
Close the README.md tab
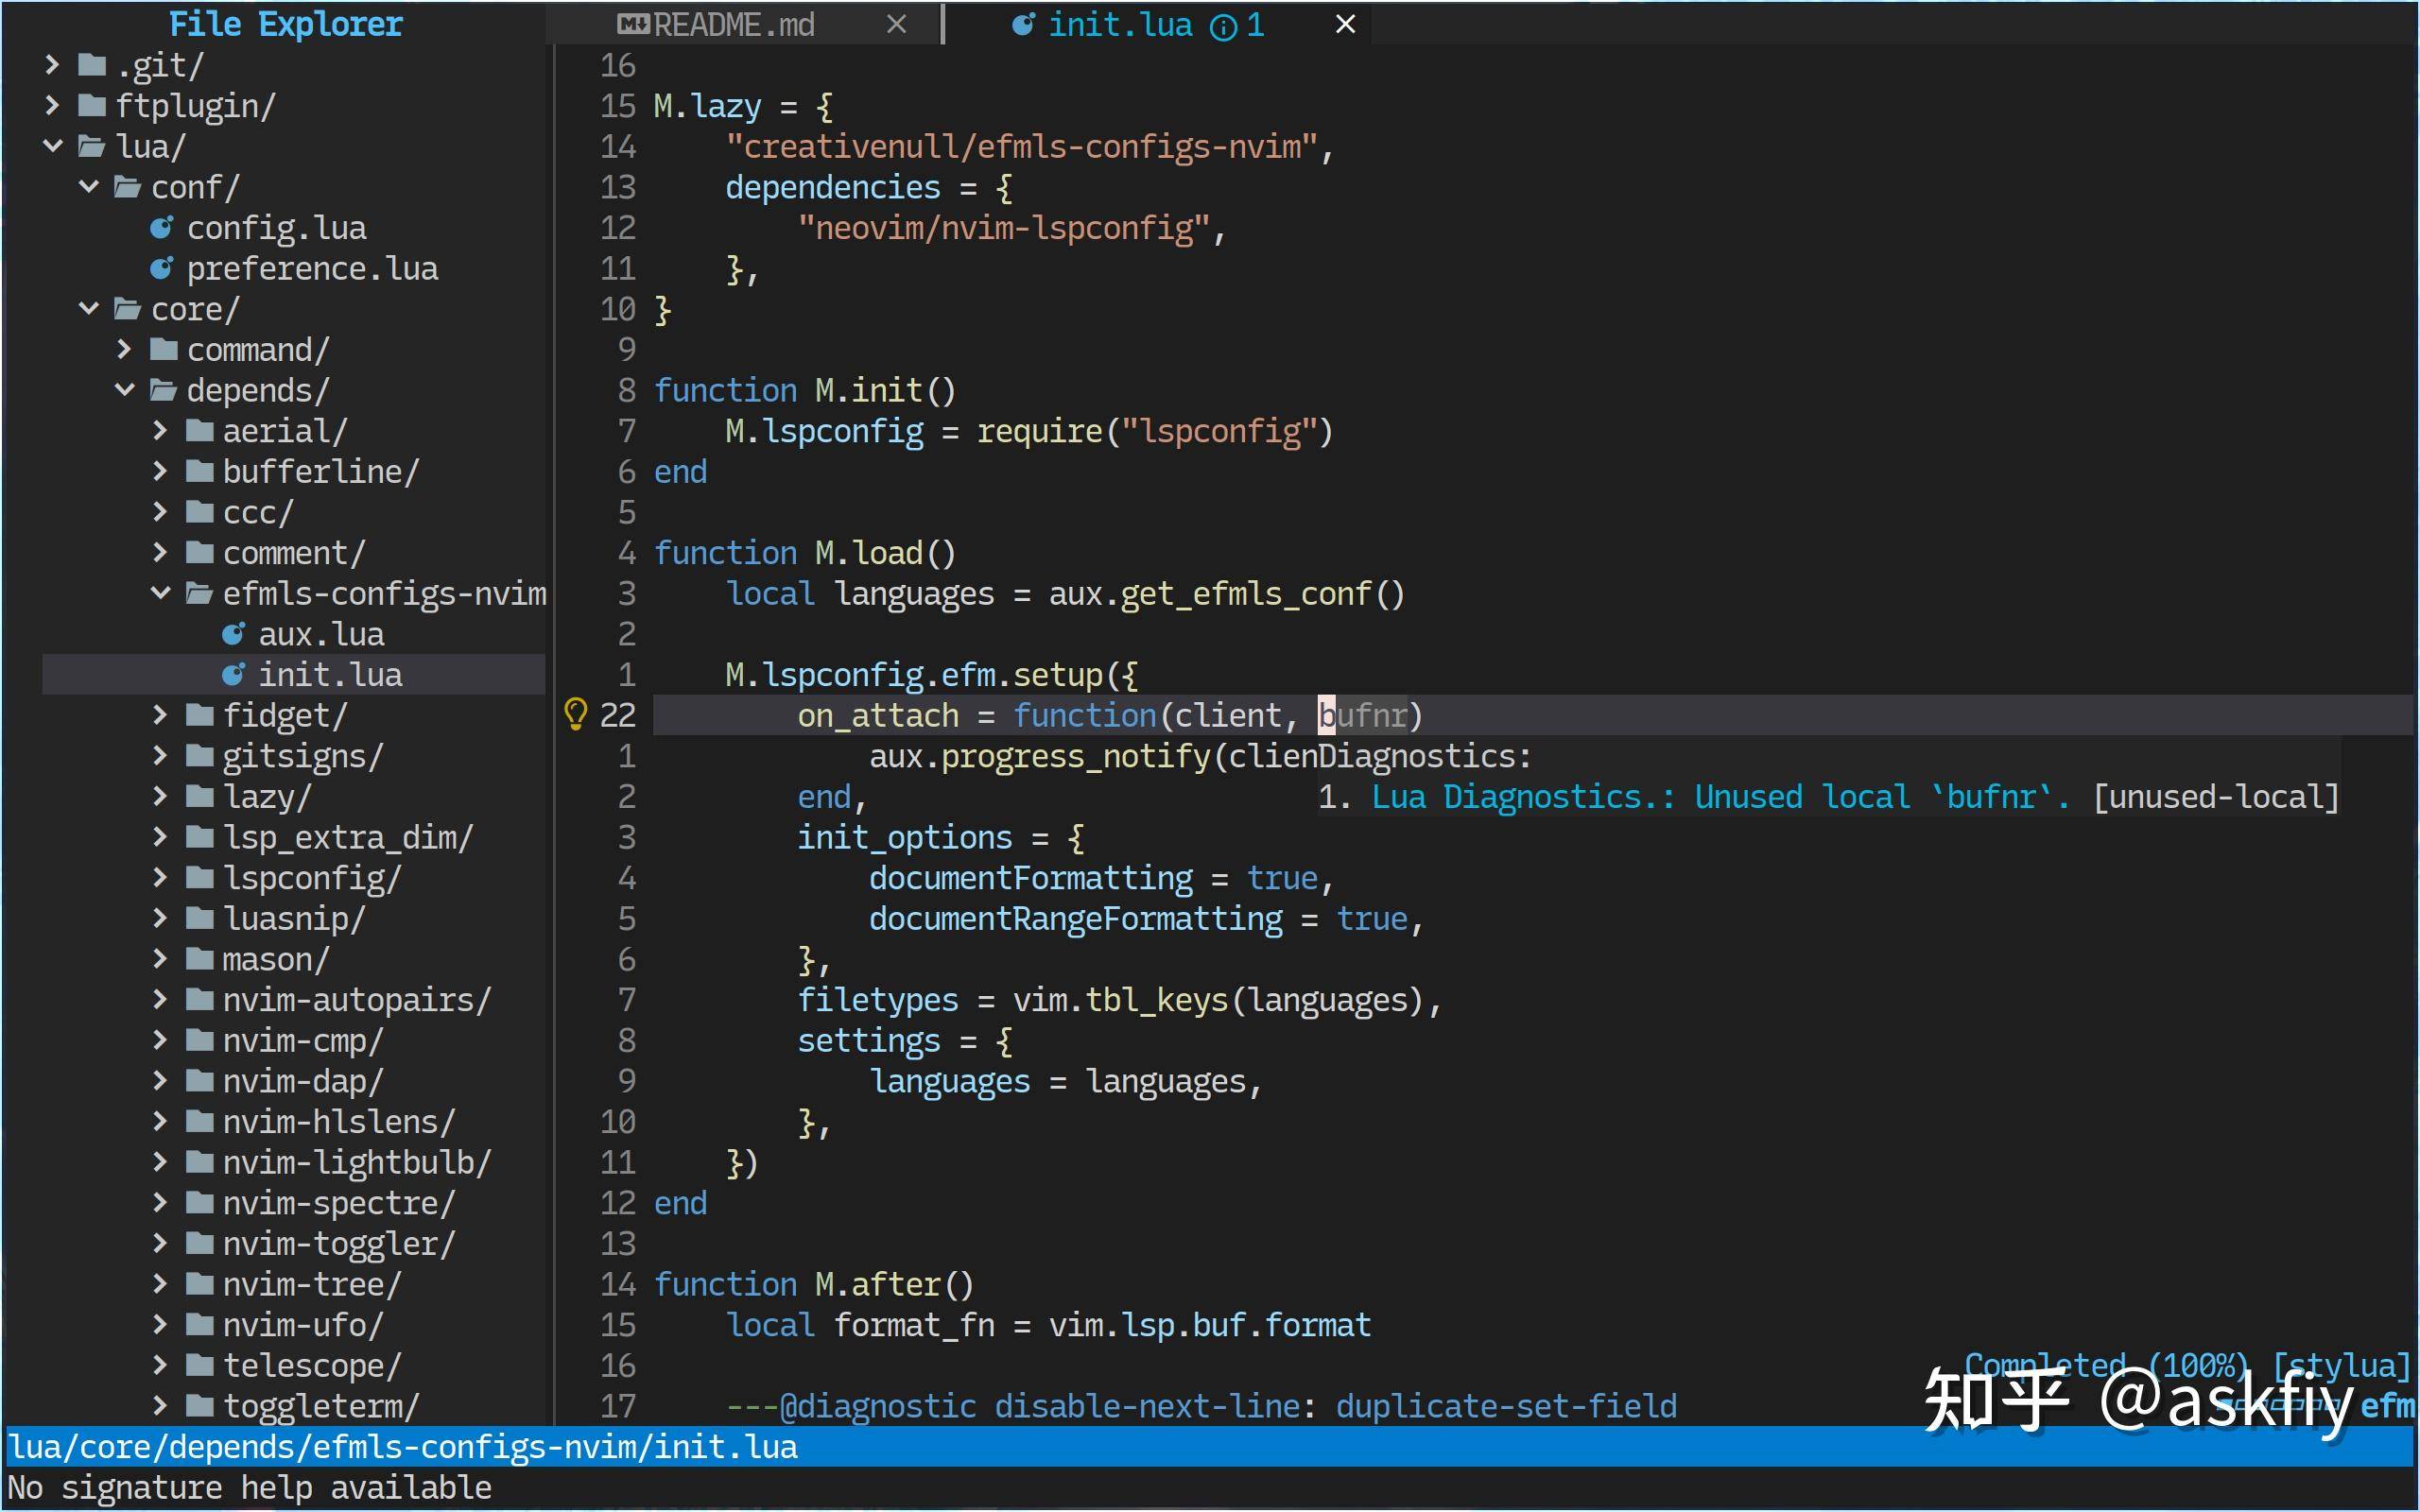tap(897, 25)
